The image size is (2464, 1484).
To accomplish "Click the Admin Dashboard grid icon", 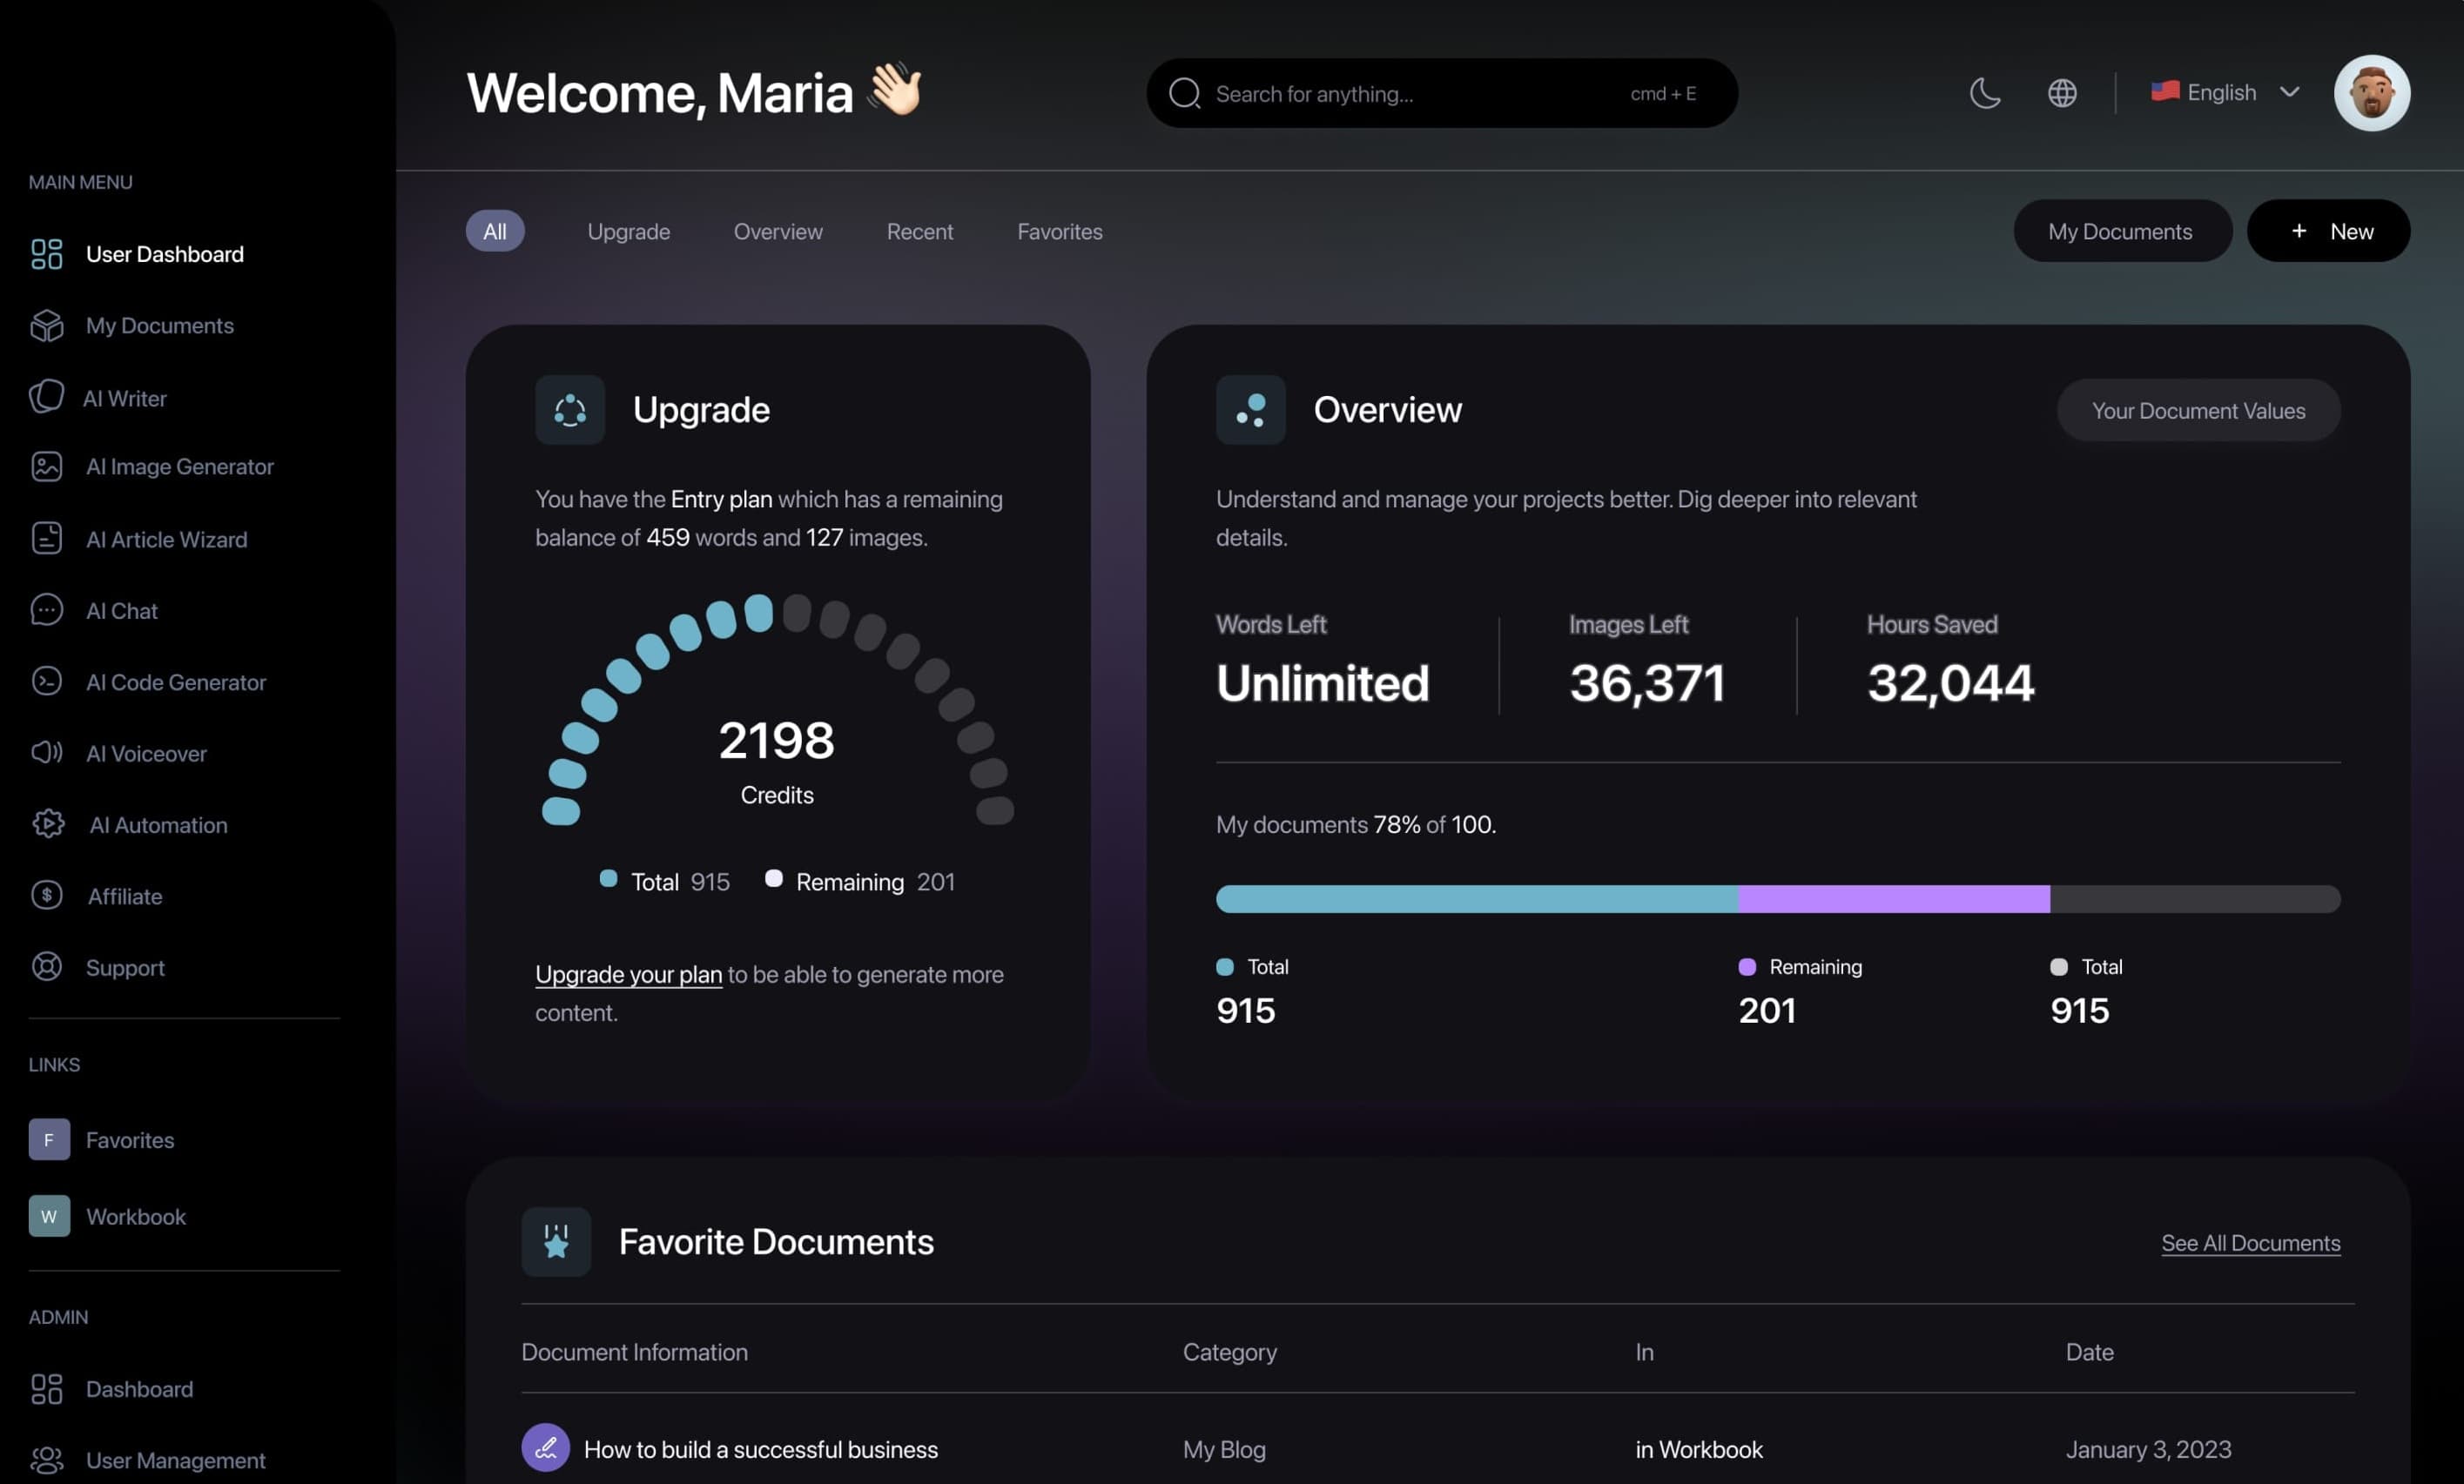I will (x=46, y=1388).
